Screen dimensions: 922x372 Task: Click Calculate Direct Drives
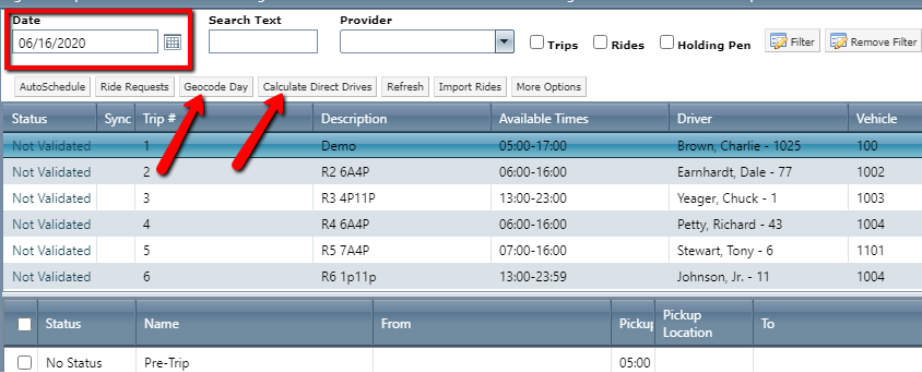tap(318, 87)
